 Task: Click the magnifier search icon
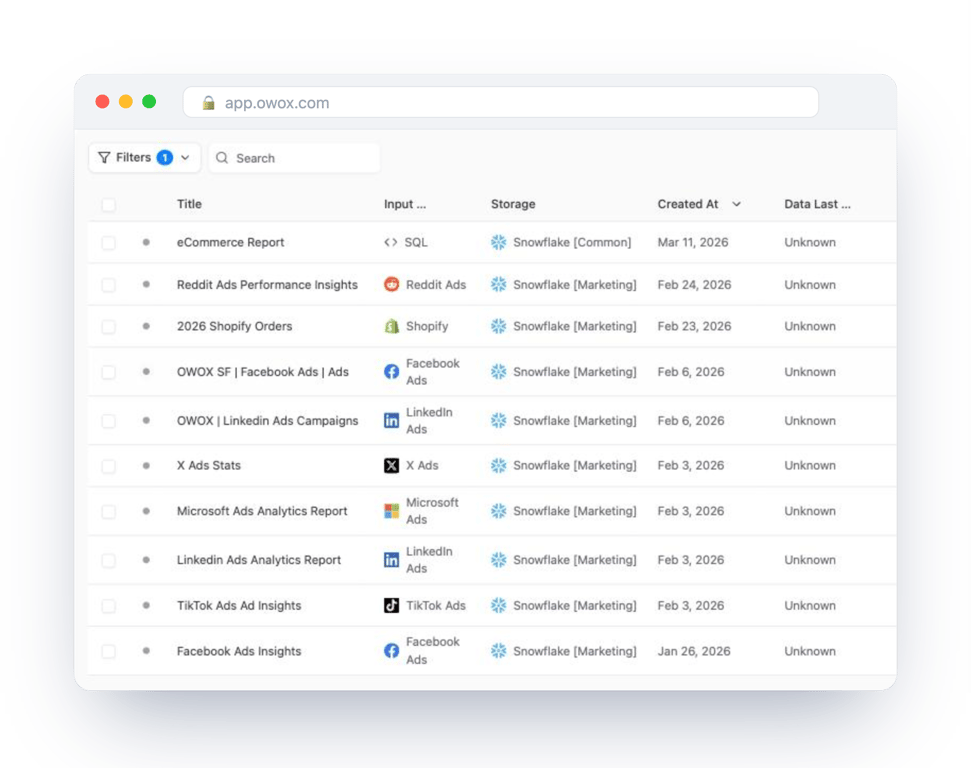click(x=222, y=158)
